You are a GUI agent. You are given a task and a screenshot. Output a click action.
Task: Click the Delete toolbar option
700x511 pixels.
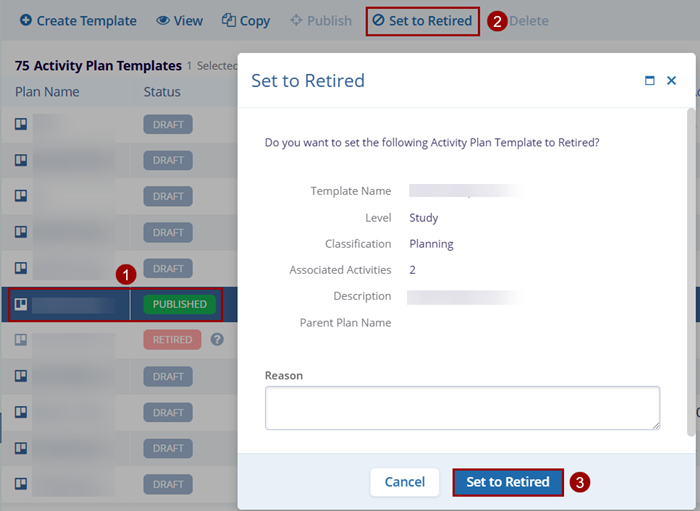point(529,20)
